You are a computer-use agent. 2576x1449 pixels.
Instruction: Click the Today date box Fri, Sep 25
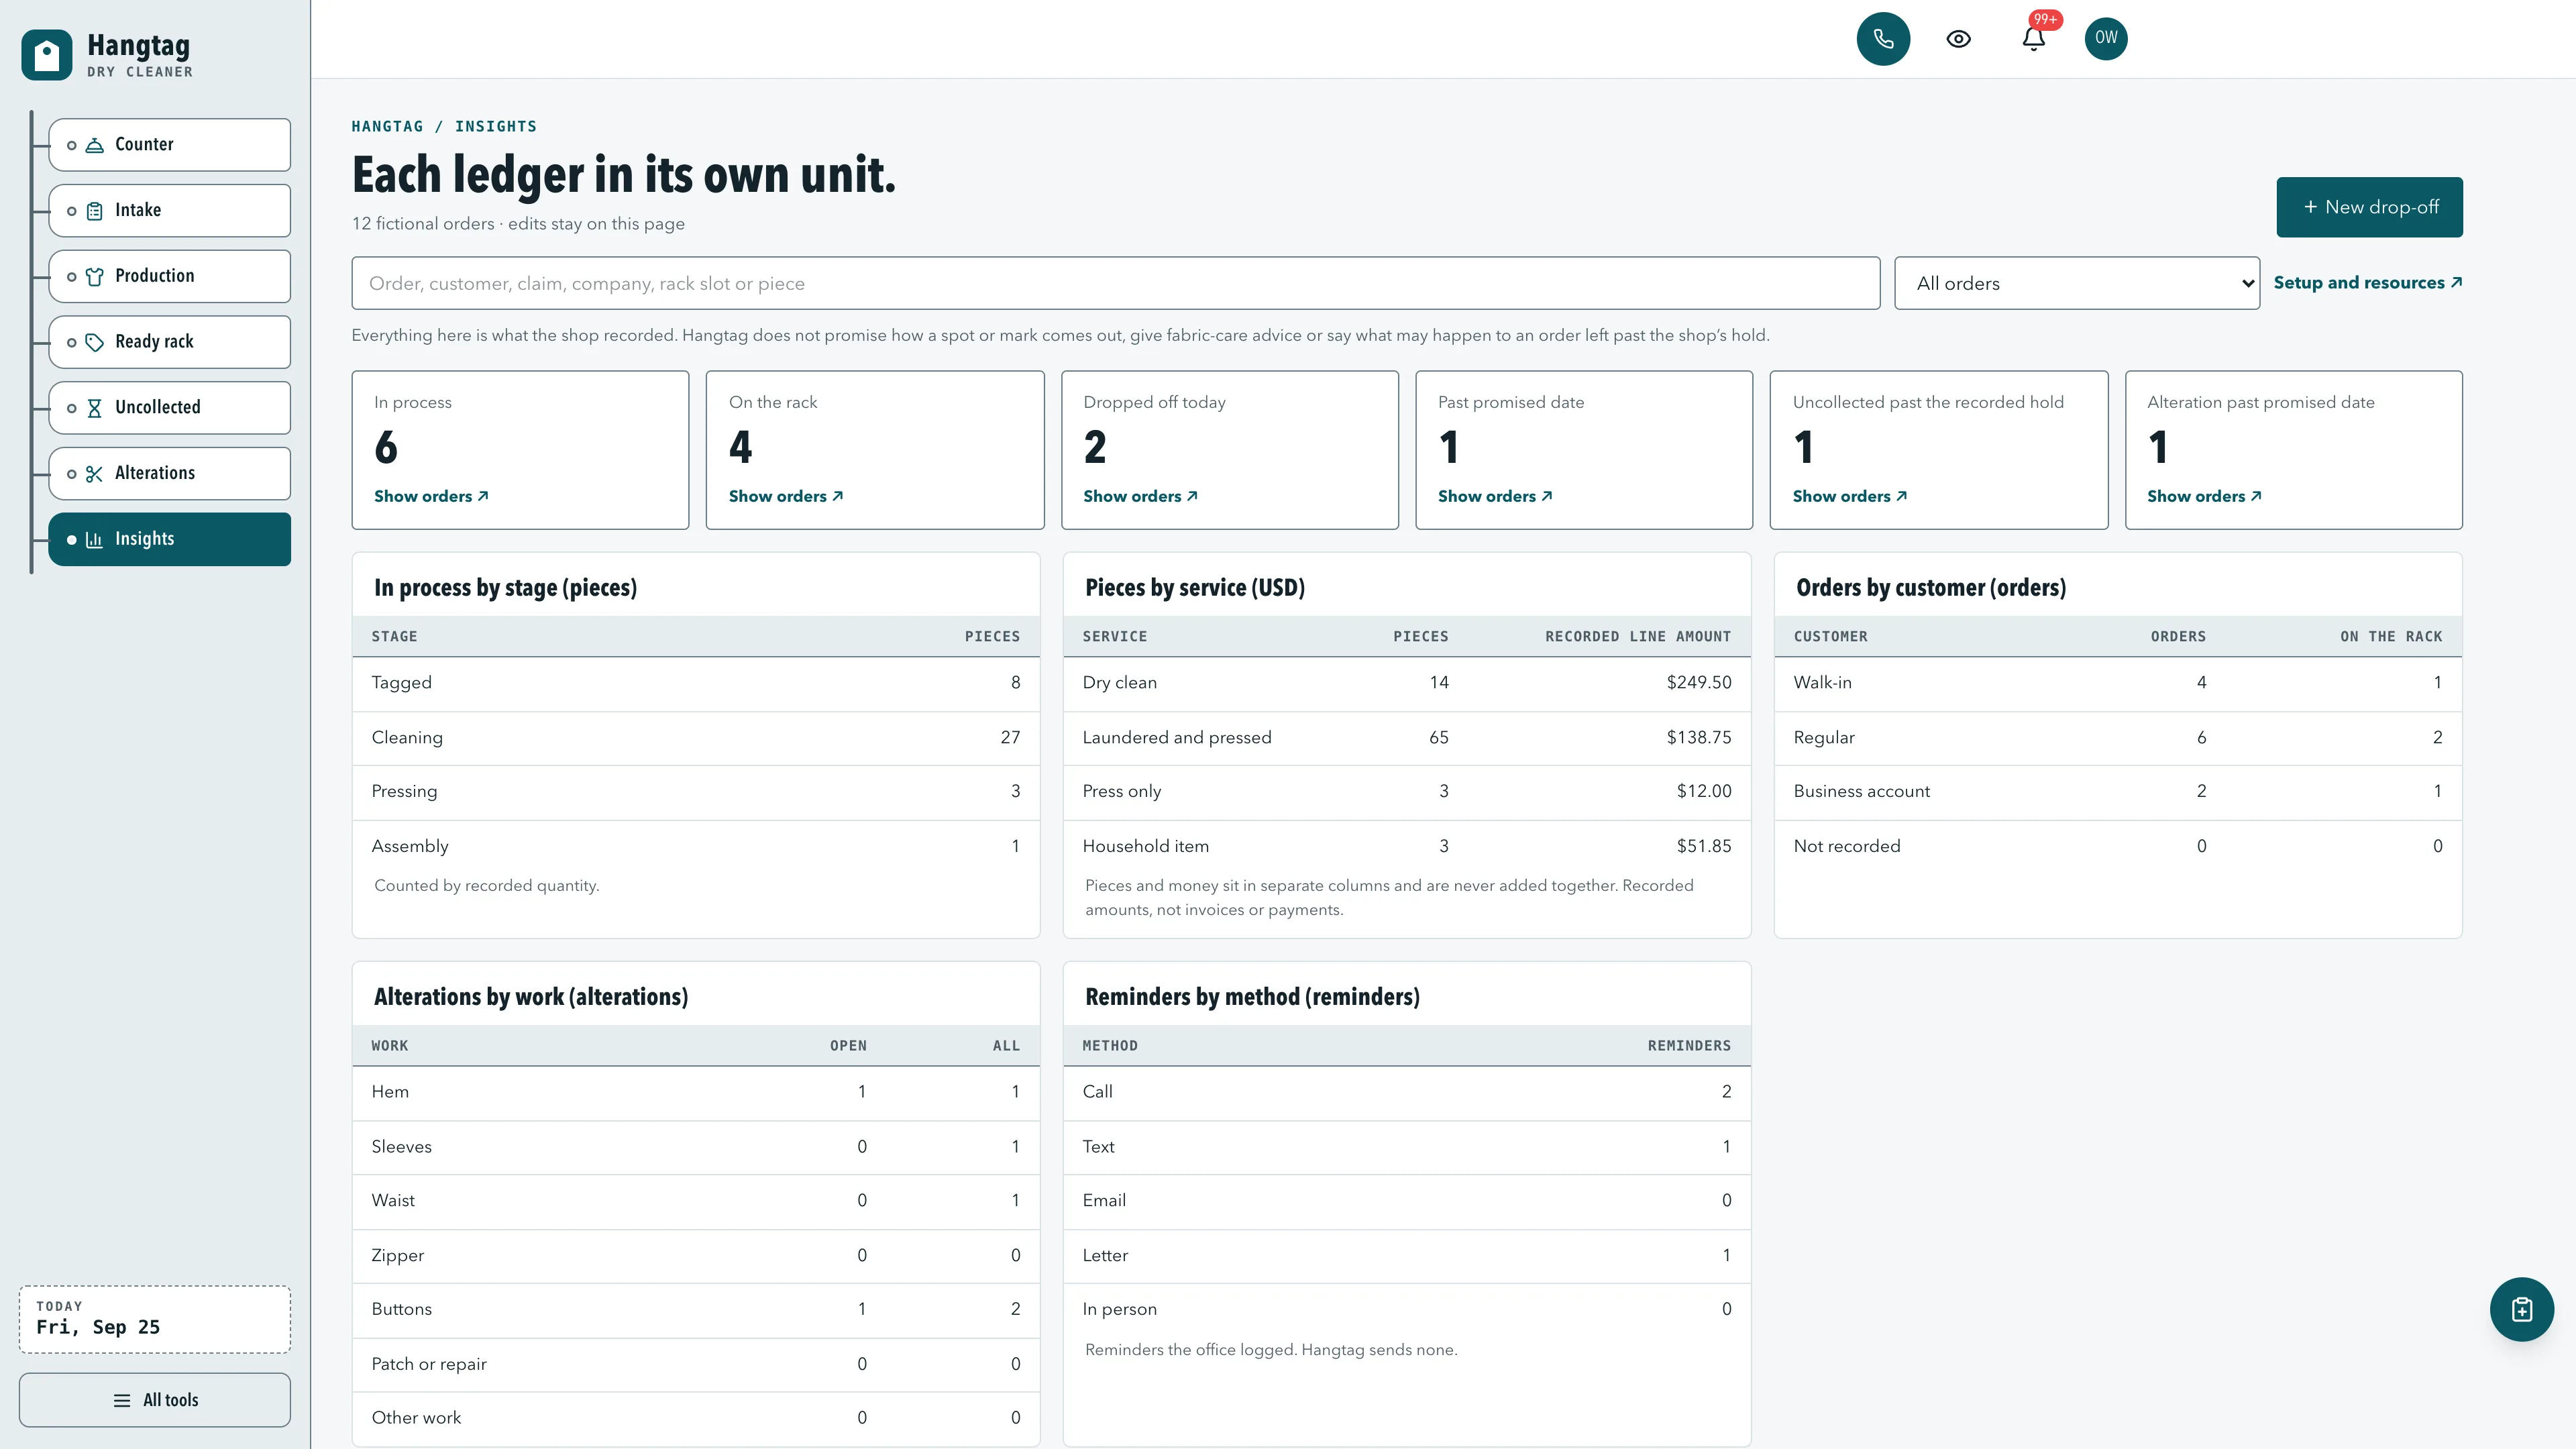click(x=155, y=1319)
